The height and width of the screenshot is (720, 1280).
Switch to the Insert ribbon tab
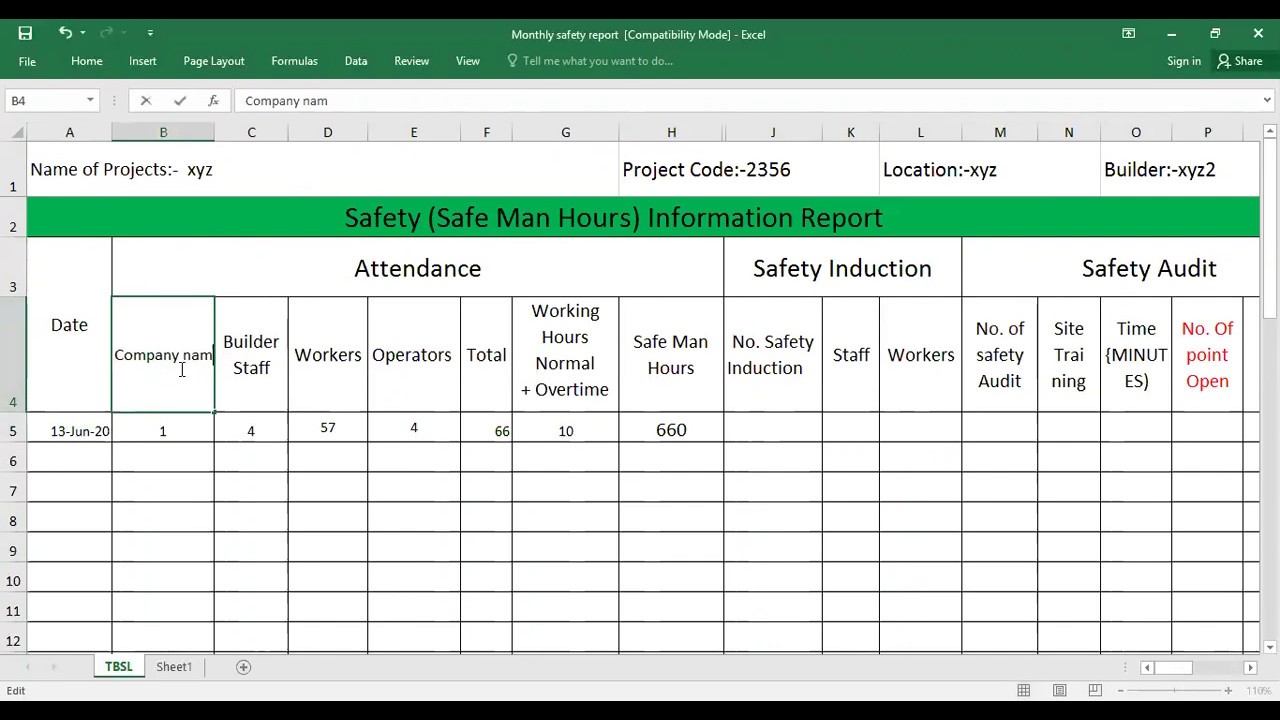(x=143, y=61)
